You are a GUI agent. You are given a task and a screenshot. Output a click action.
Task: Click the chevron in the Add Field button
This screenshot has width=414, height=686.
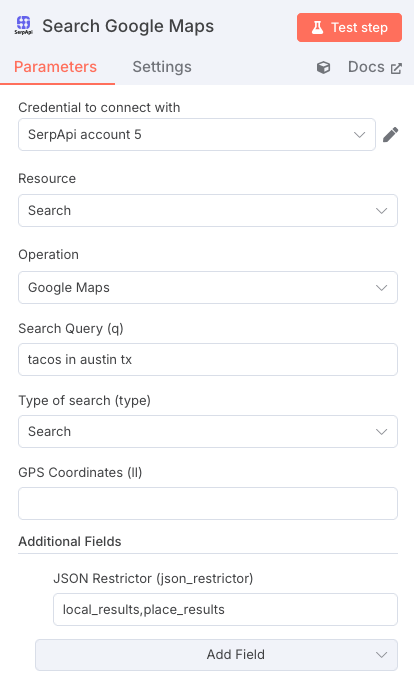pos(382,655)
